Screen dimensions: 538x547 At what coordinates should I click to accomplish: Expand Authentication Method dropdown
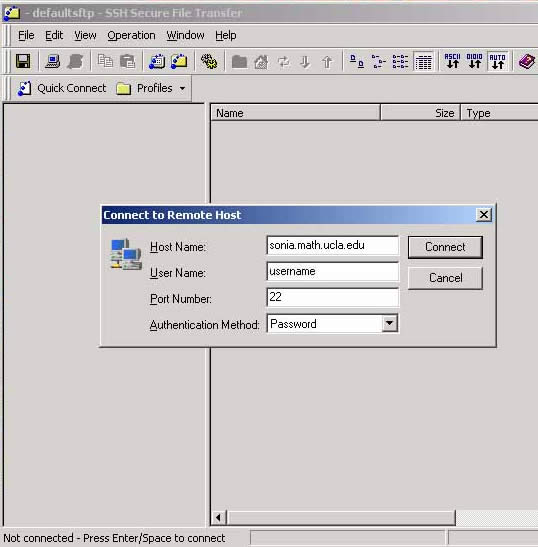(x=389, y=323)
